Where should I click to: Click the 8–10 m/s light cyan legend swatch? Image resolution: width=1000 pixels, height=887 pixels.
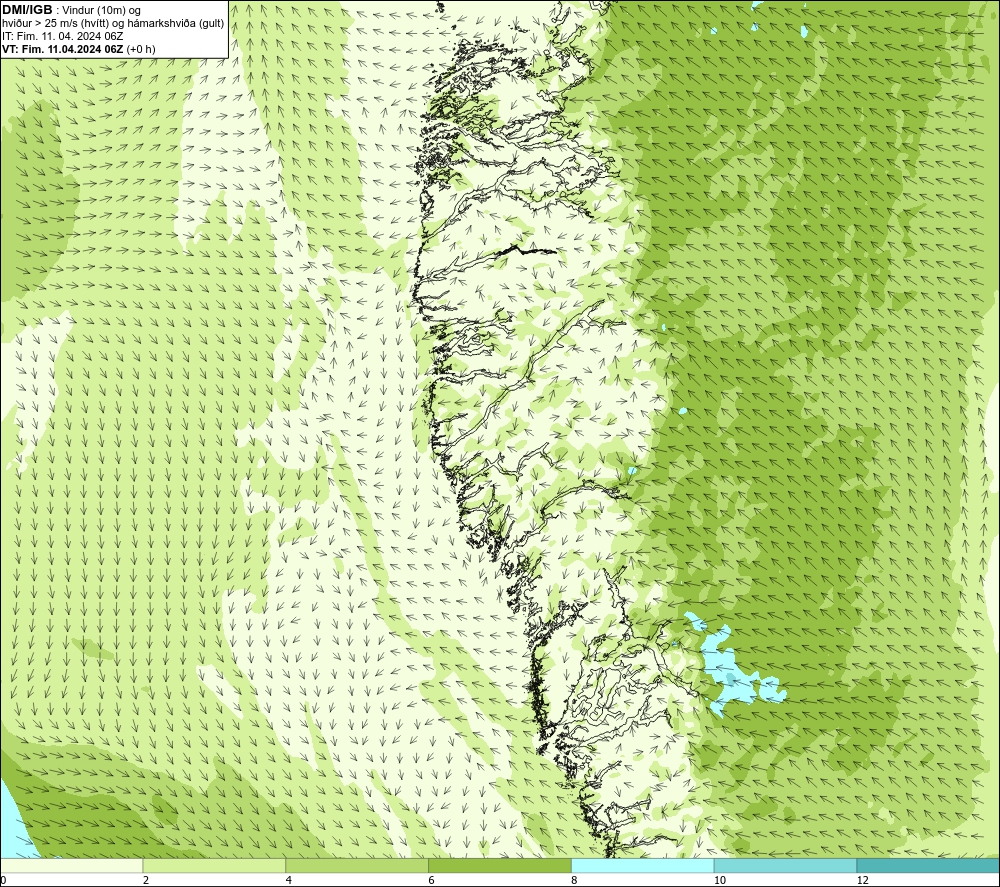pyautogui.click(x=643, y=865)
